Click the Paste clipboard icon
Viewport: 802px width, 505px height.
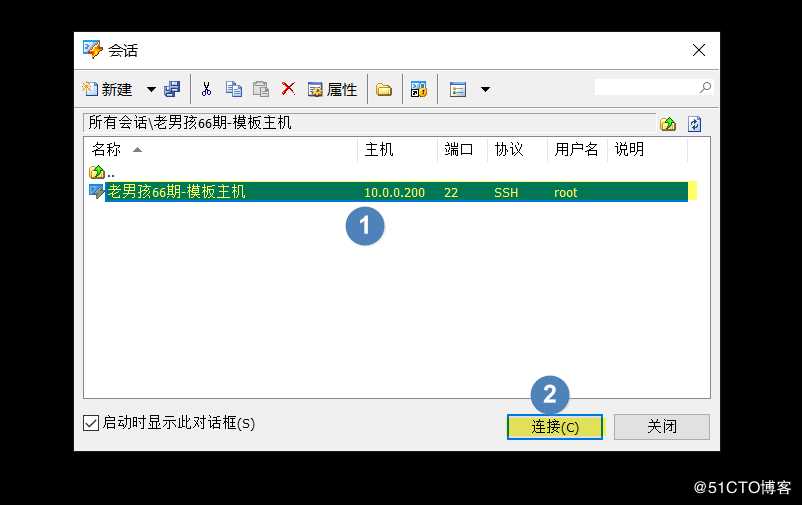[x=261, y=90]
